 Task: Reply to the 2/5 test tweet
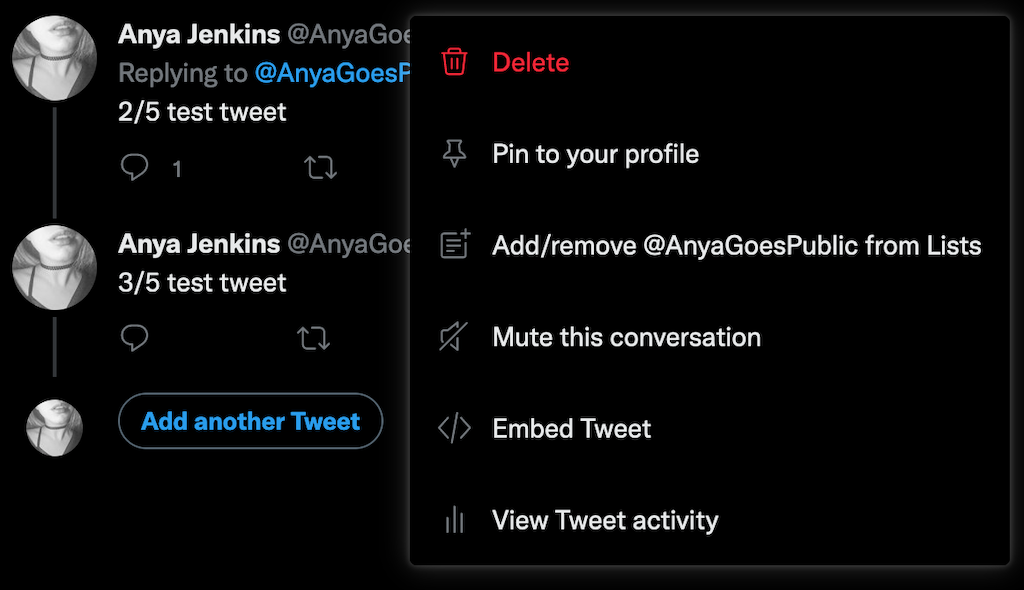click(135, 167)
